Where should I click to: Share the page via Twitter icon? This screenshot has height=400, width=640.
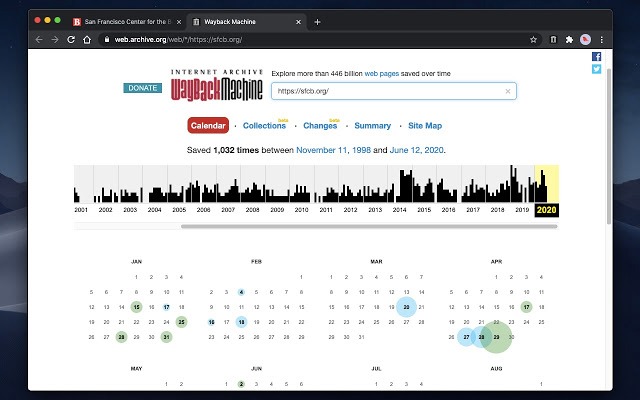coord(597,70)
